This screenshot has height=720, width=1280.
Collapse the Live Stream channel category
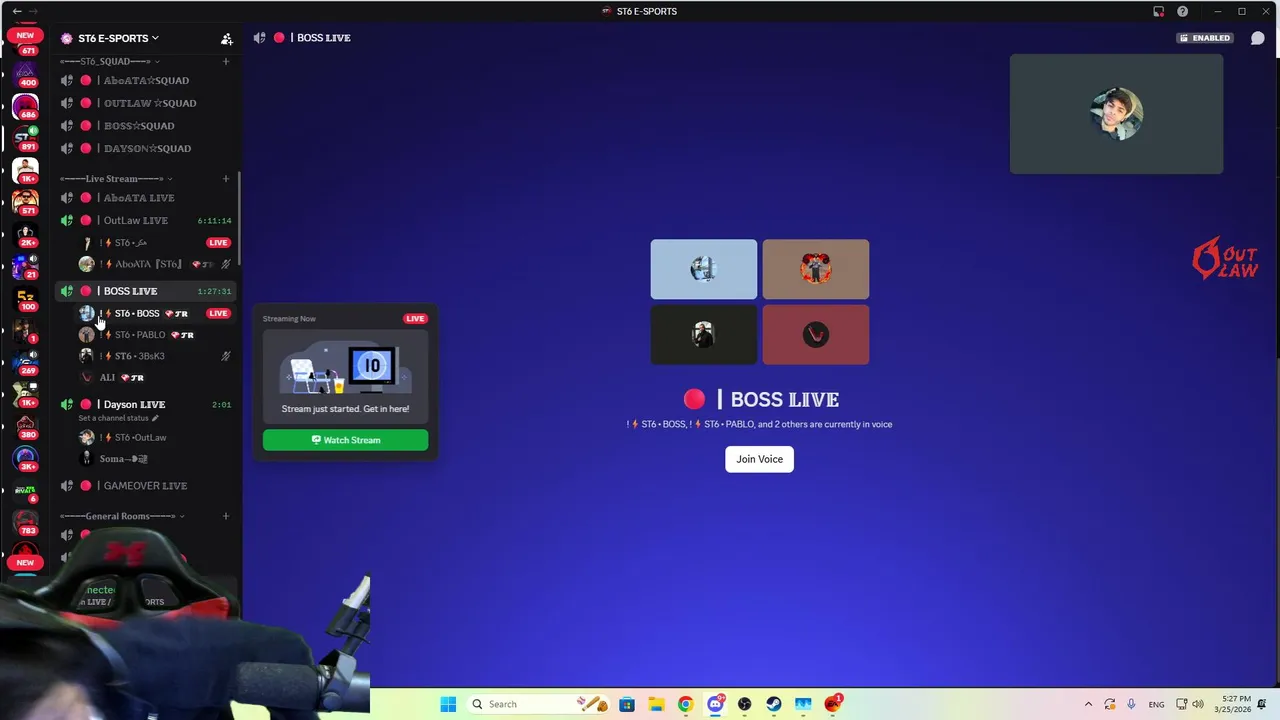tap(116, 179)
